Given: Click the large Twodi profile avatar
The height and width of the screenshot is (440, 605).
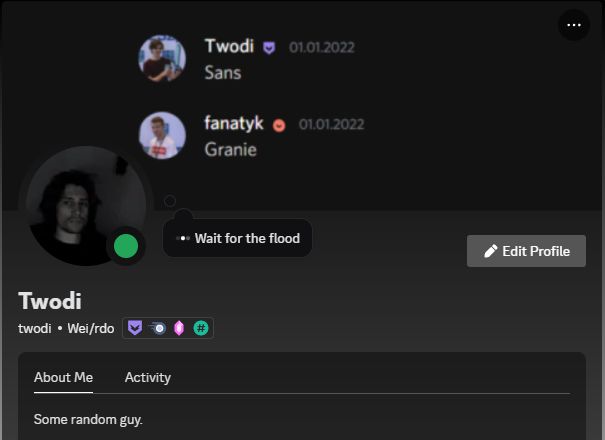Looking at the screenshot, I should click(86, 206).
